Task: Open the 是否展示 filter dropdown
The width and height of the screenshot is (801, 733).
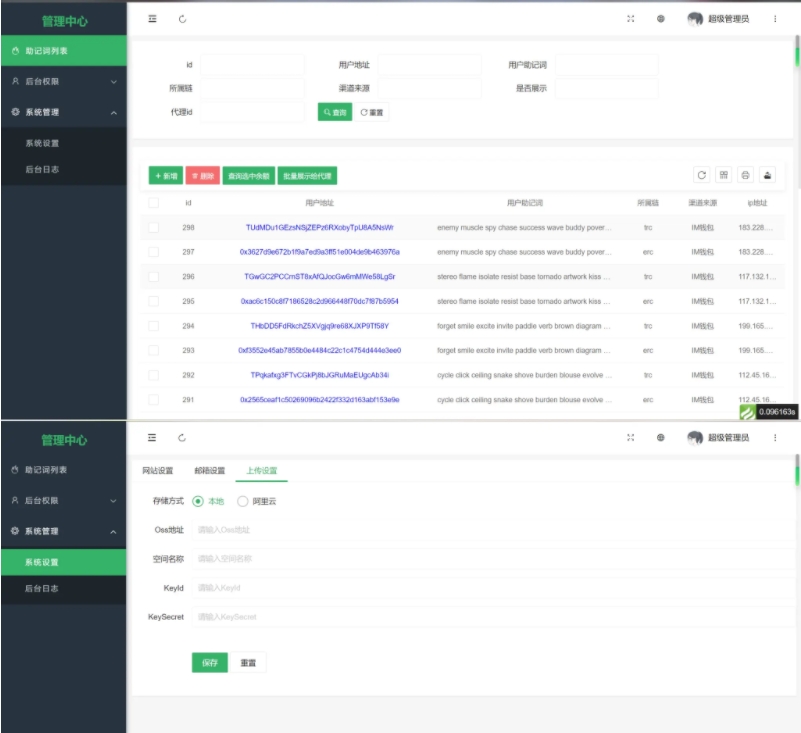Action: click(x=606, y=88)
